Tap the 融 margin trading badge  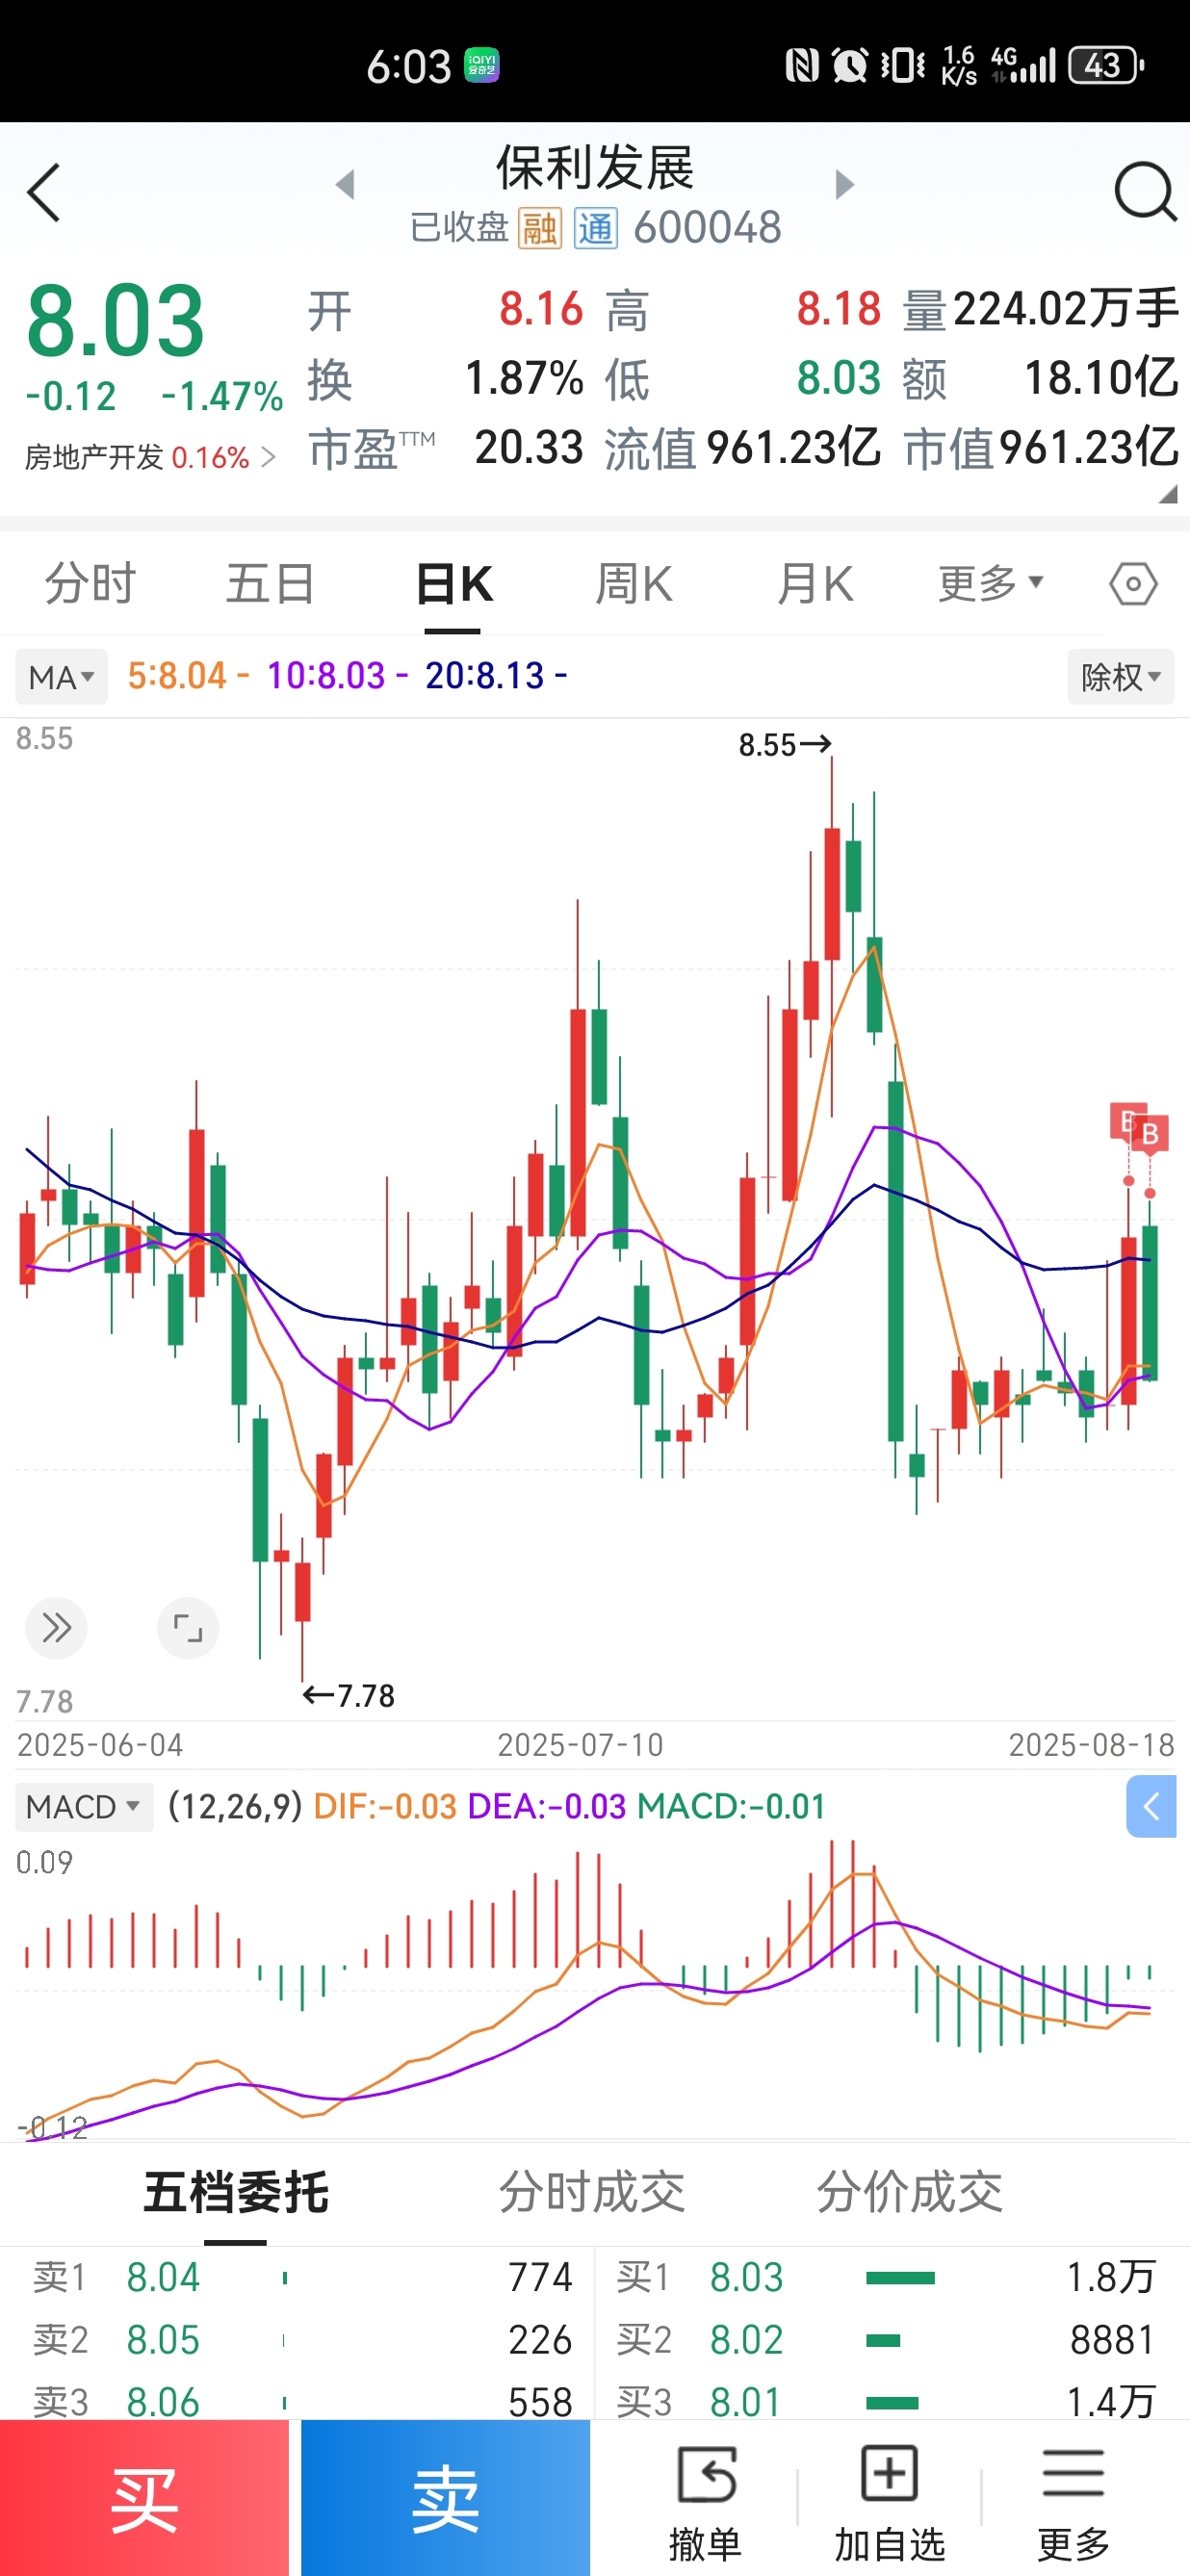pyautogui.click(x=540, y=229)
